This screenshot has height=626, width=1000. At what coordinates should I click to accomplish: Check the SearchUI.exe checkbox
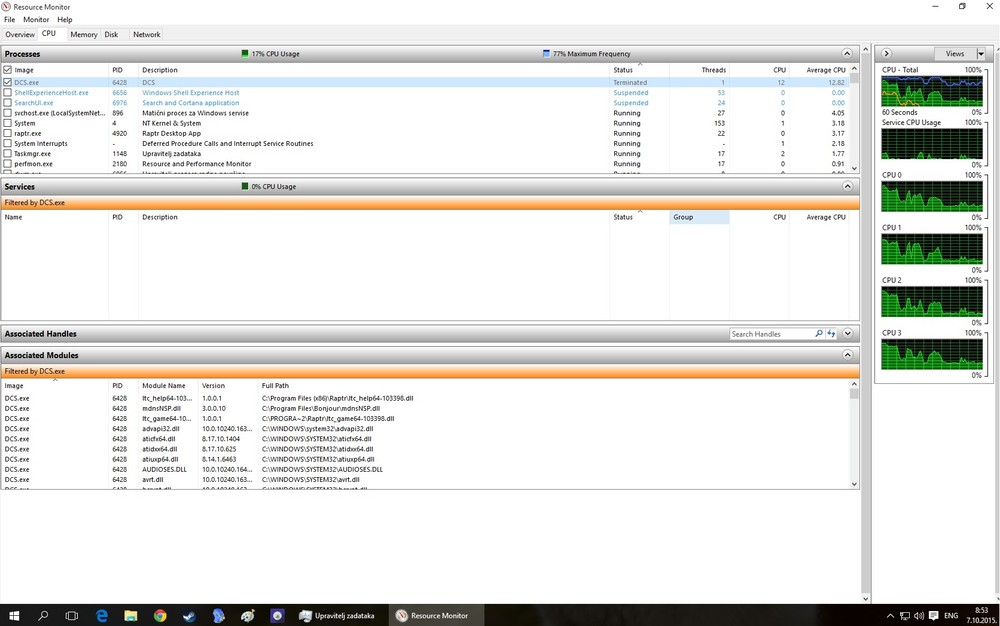click(8, 103)
